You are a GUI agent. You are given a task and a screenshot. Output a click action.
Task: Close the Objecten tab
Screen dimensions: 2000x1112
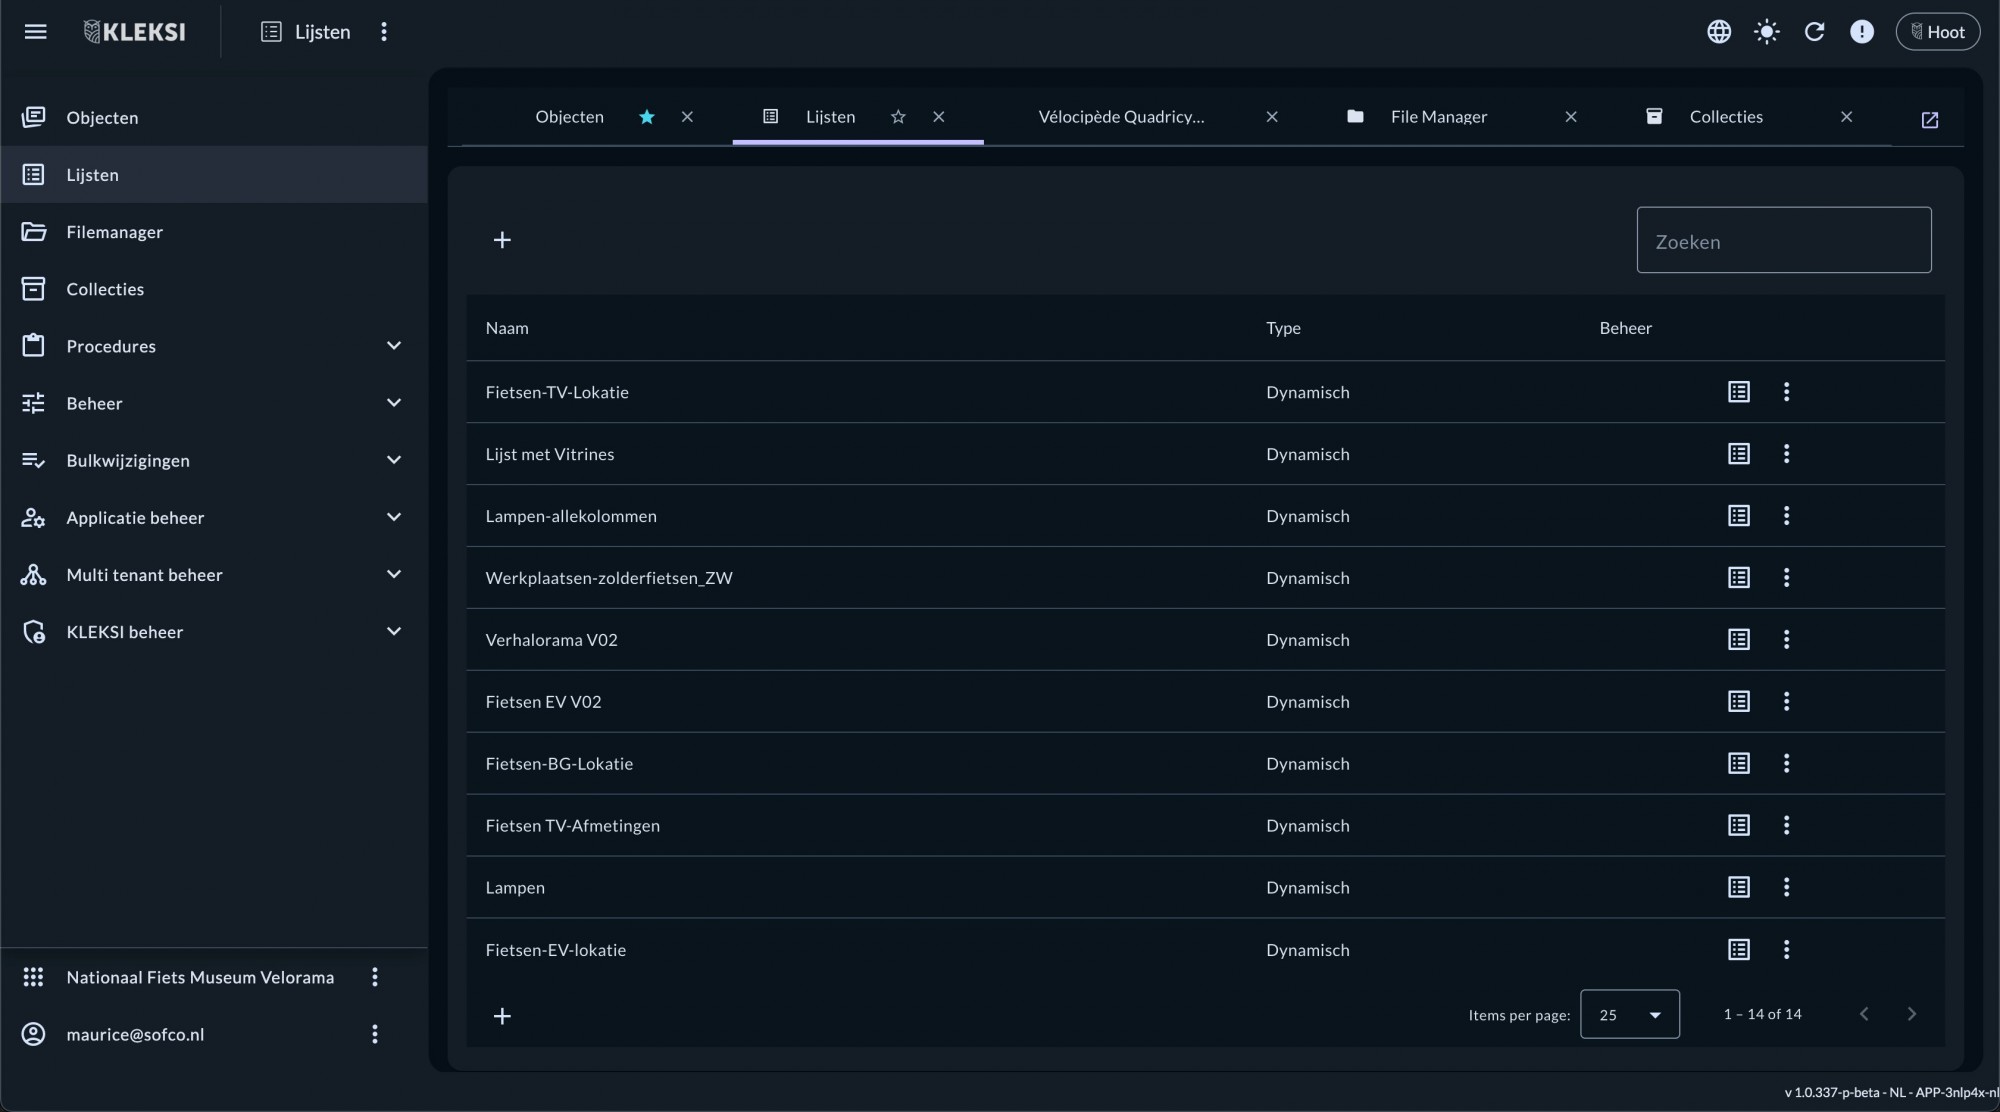[x=687, y=117]
